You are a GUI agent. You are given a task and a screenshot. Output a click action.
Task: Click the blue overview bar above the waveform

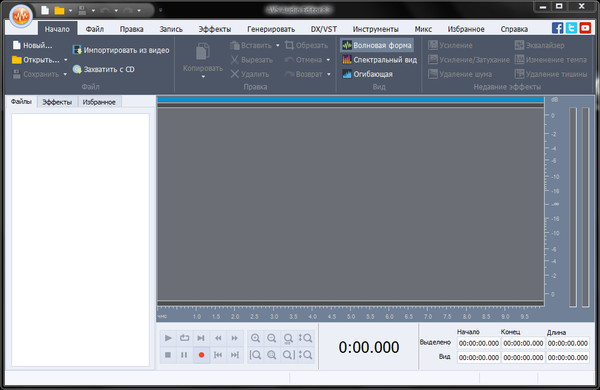tap(351, 100)
